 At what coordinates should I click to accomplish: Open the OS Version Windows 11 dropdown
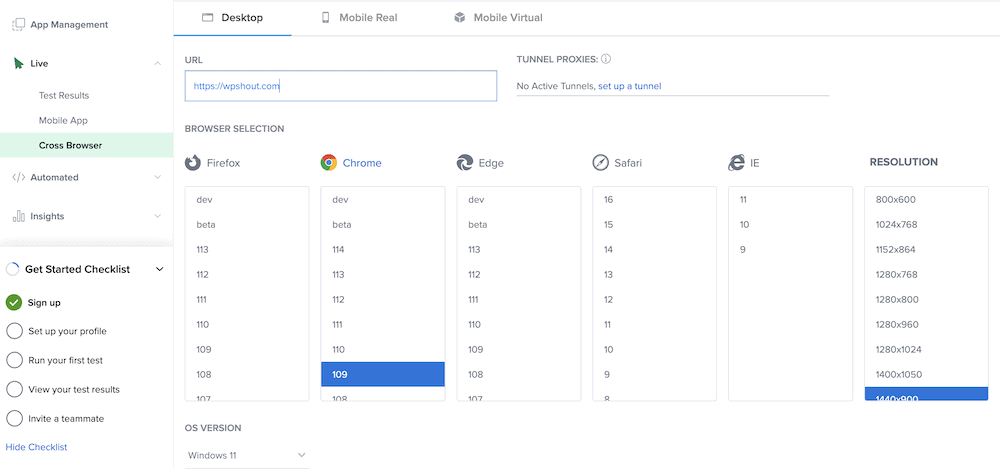click(247, 456)
